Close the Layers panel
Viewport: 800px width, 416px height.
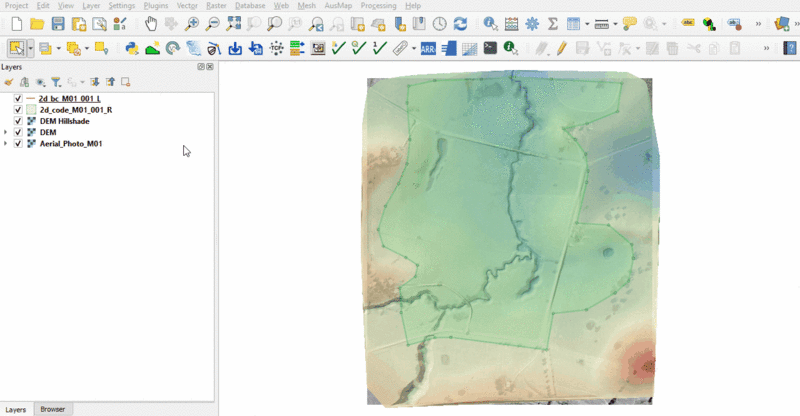click(209, 67)
